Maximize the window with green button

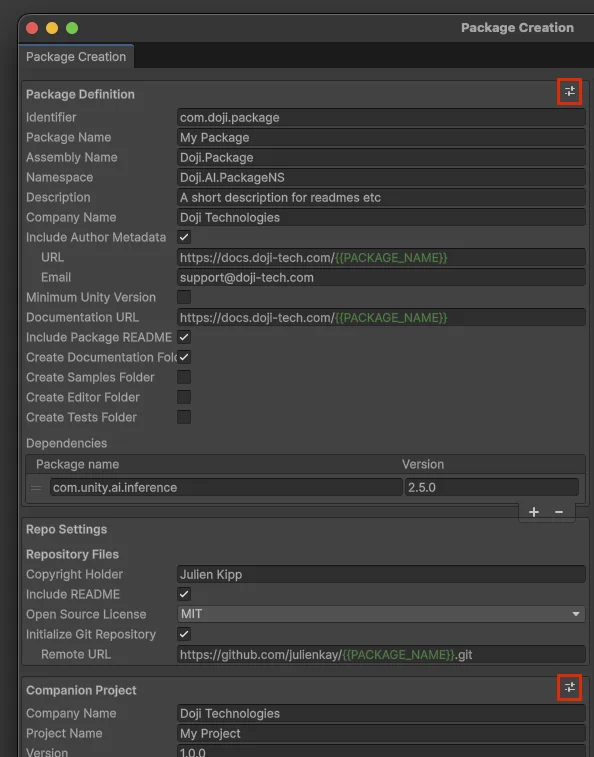72,28
